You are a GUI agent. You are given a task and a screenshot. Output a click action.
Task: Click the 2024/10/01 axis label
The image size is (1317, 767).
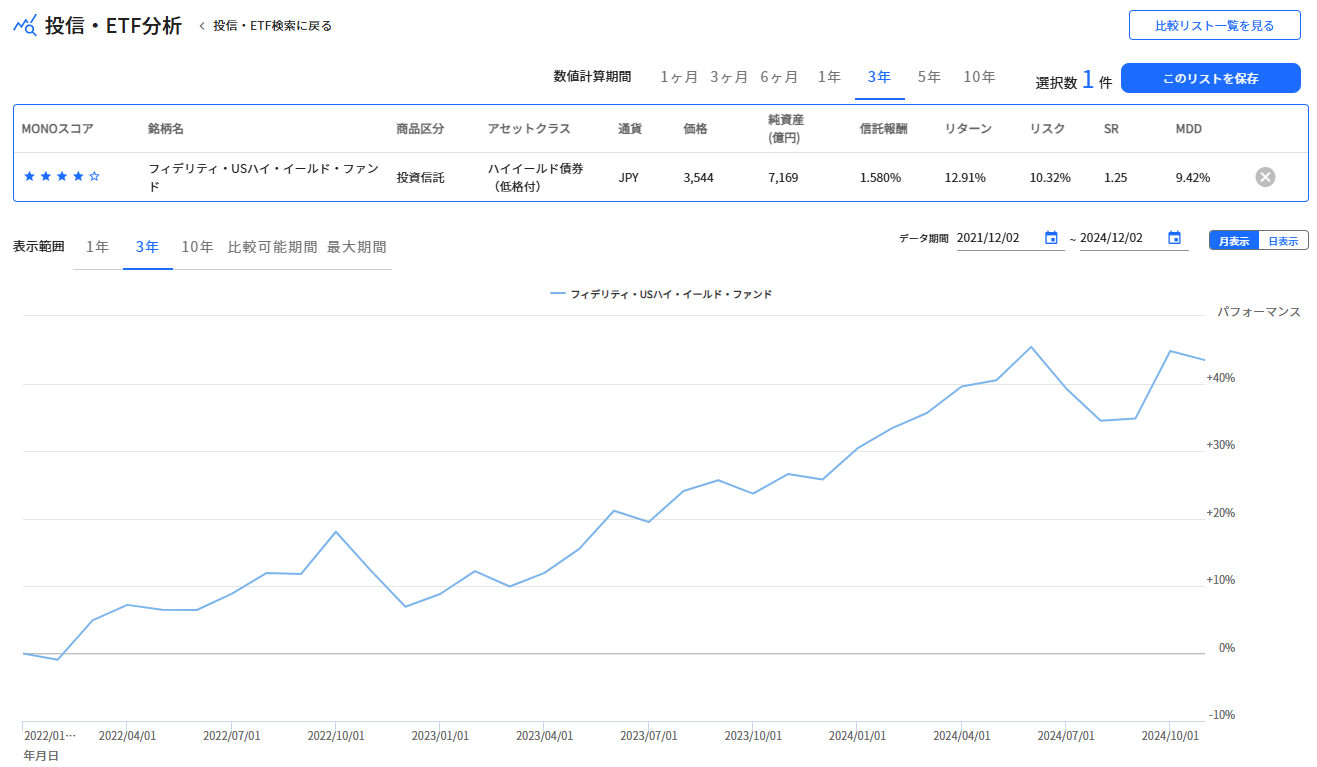(x=1170, y=735)
